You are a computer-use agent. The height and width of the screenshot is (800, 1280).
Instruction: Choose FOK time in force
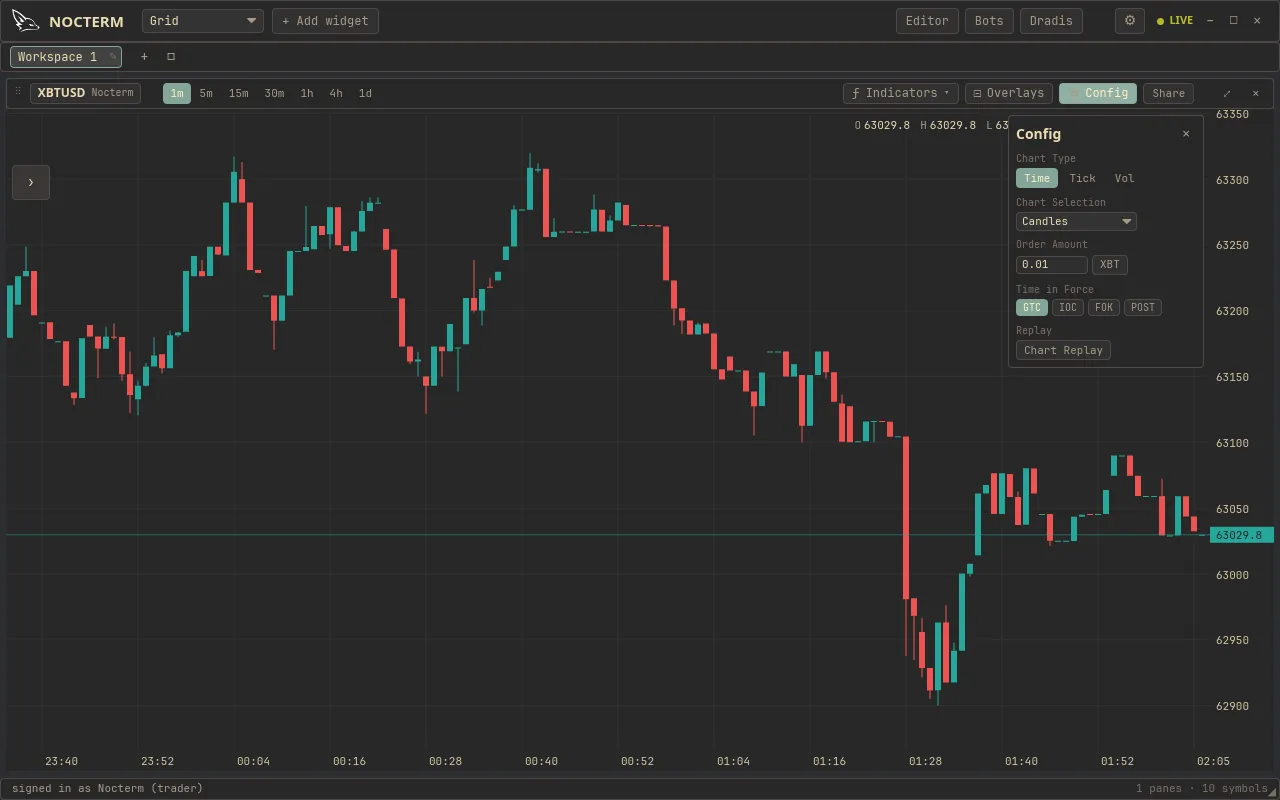click(x=1104, y=308)
